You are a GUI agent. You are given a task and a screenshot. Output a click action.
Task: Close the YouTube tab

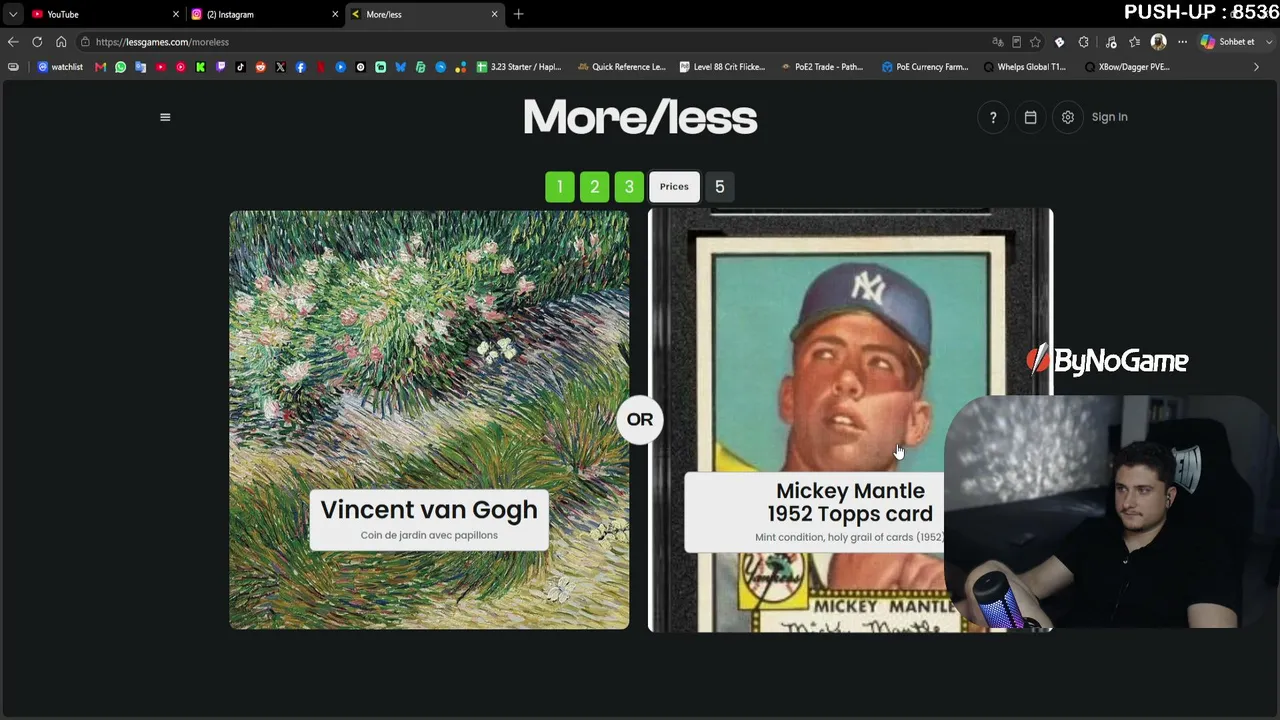tap(176, 14)
